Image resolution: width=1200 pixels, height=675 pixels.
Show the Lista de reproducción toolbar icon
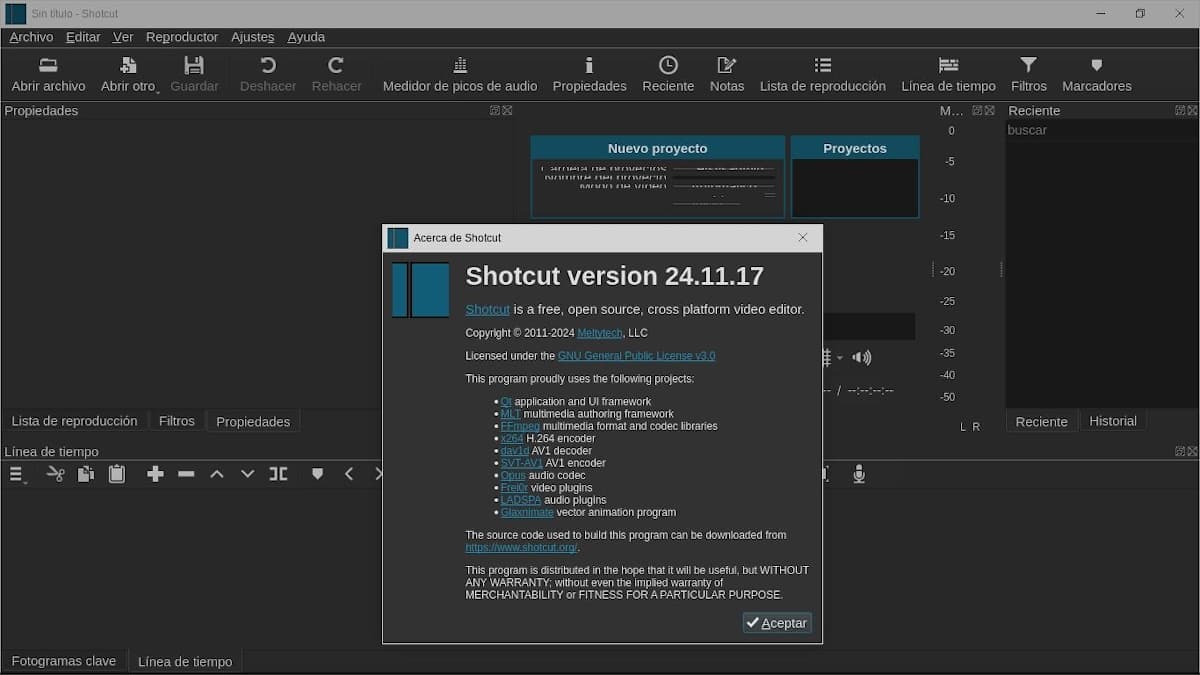[823, 66]
